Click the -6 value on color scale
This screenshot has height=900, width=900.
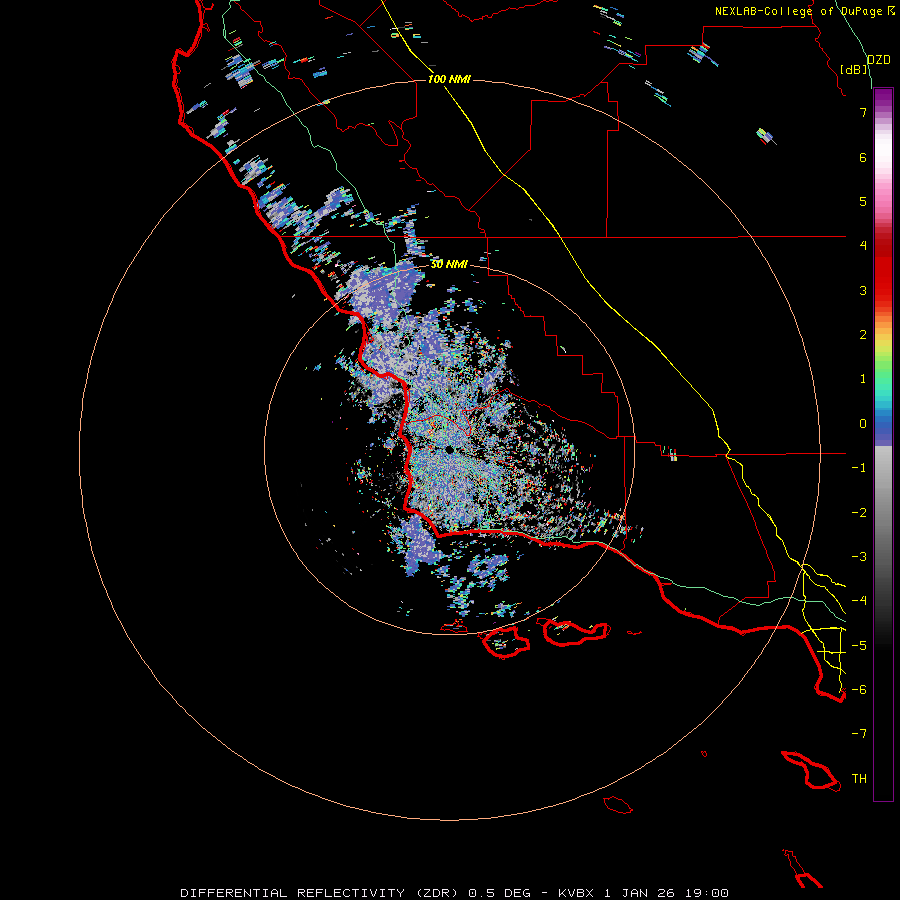(859, 689)
